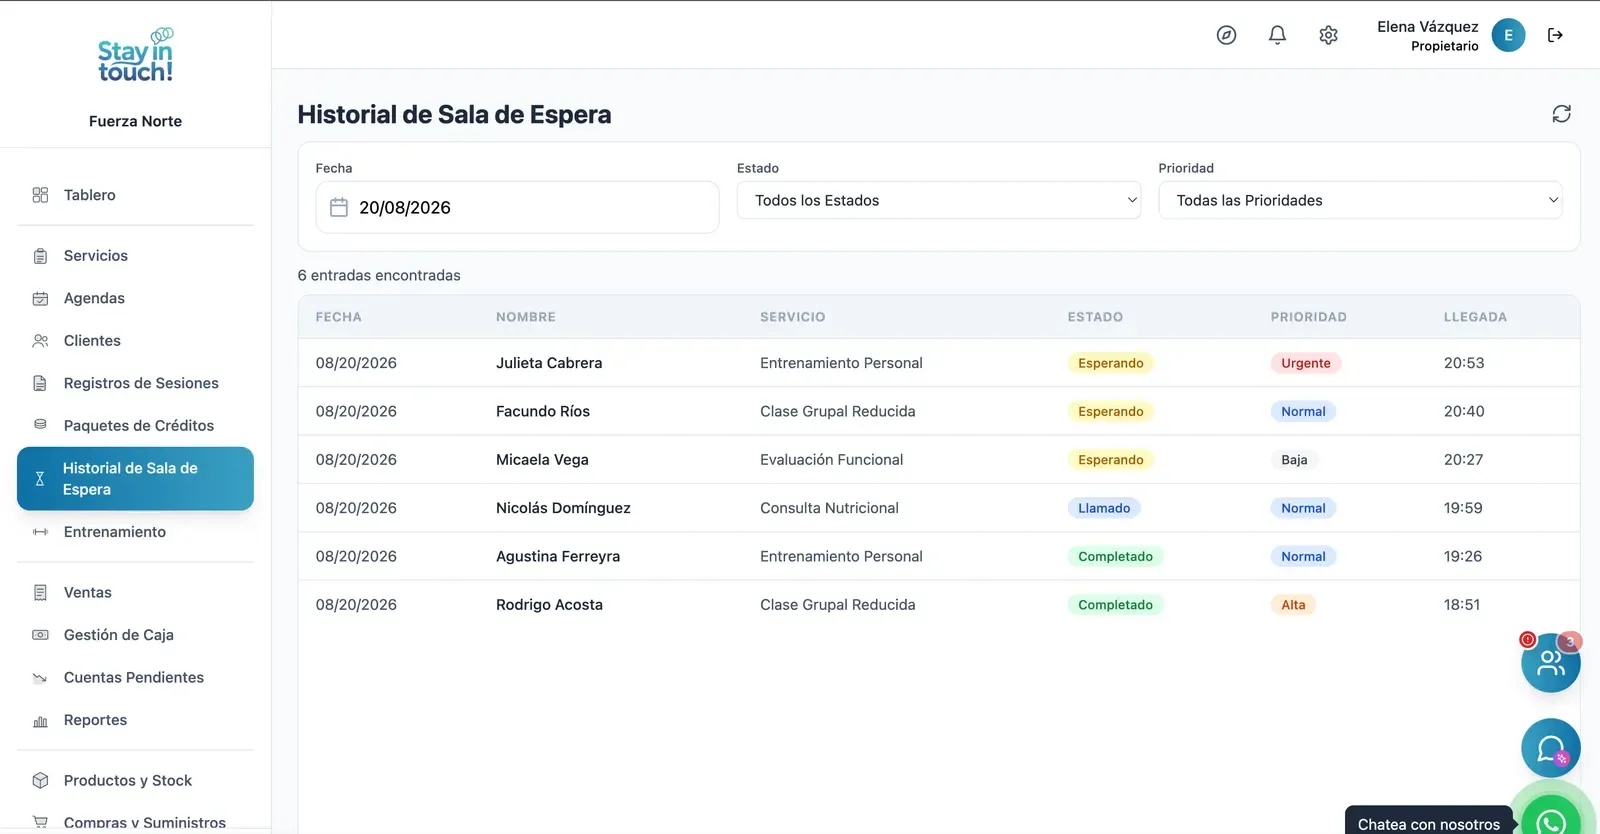The width and height of the screenshot is (1600, 834).
Task: Click the calendar icon in Fecha field
Action: (x=339, y=207)
